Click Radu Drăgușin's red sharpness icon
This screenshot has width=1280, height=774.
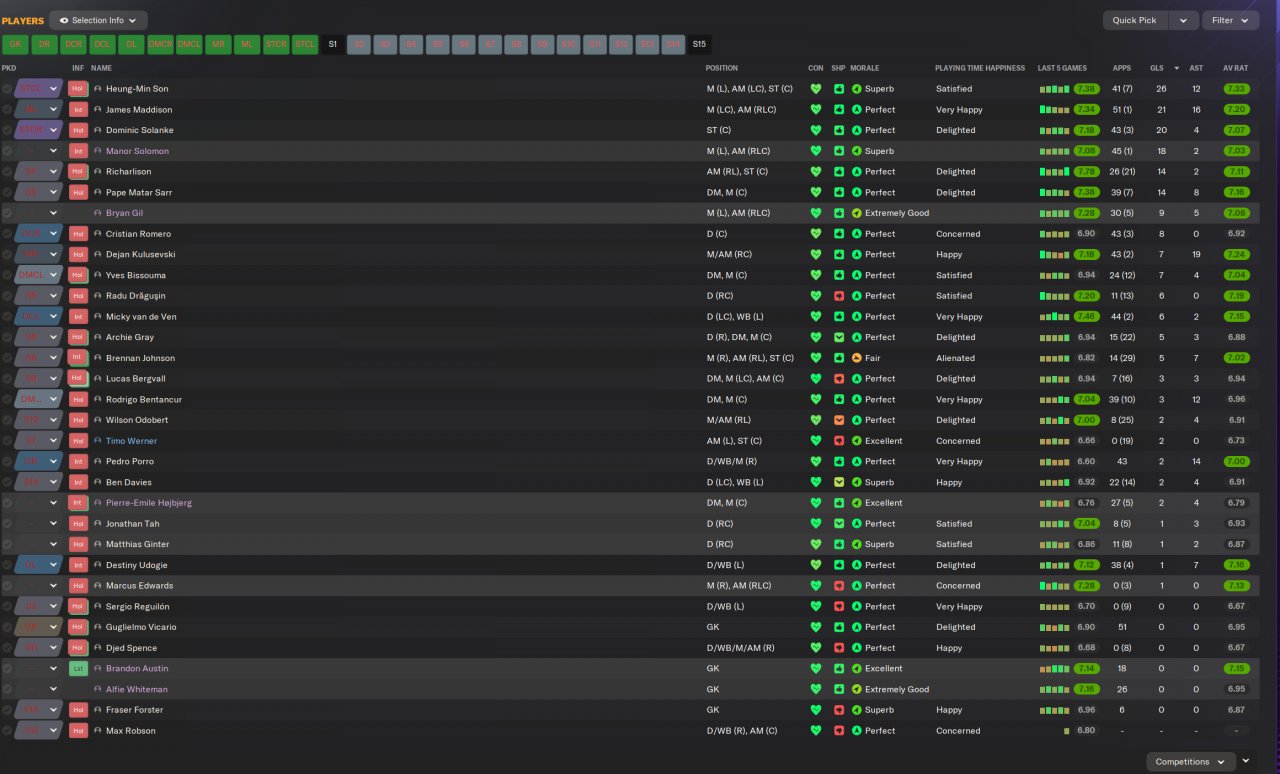click(x=838, y=296)
